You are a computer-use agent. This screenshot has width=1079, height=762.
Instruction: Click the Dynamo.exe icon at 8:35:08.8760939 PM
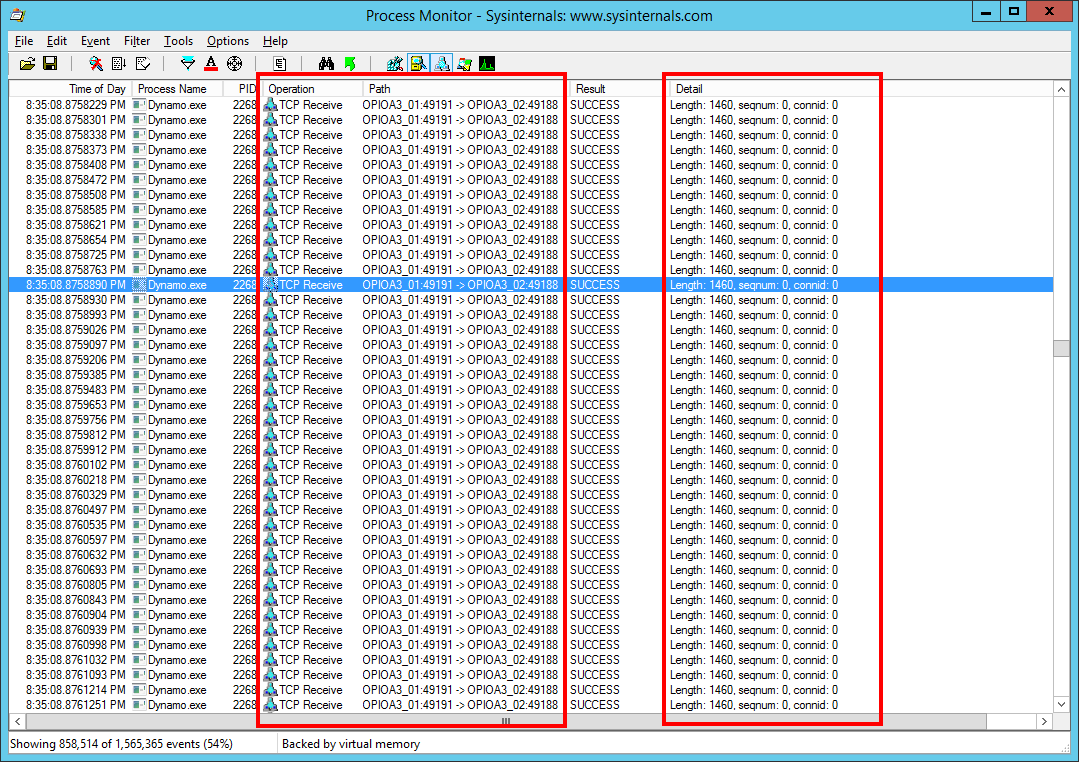click(x=139, y=630)
